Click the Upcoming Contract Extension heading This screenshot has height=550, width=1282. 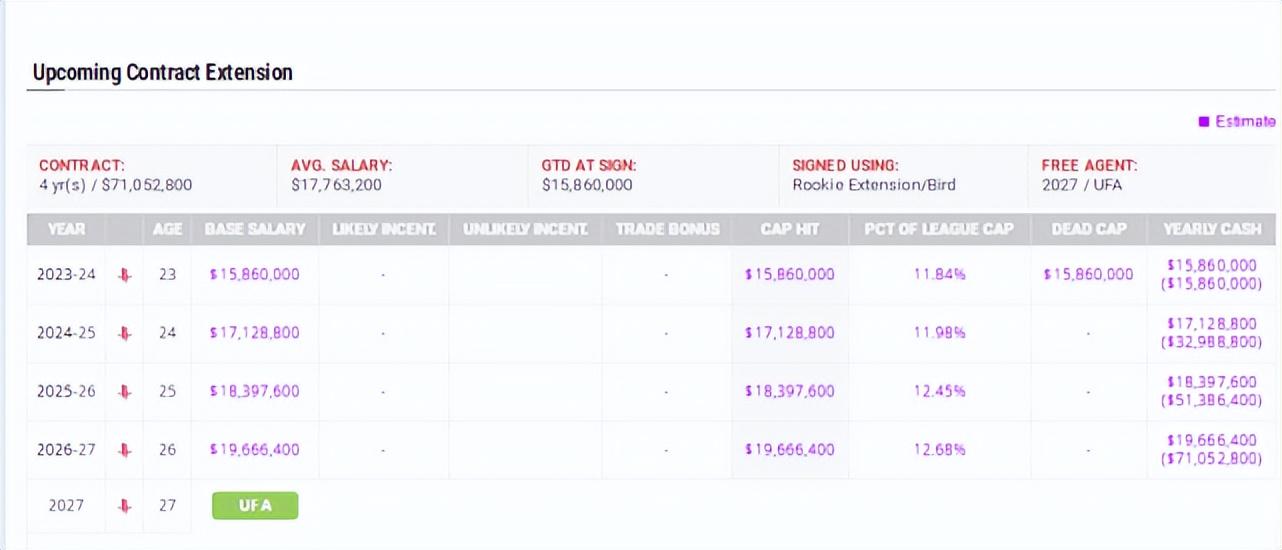162,73
